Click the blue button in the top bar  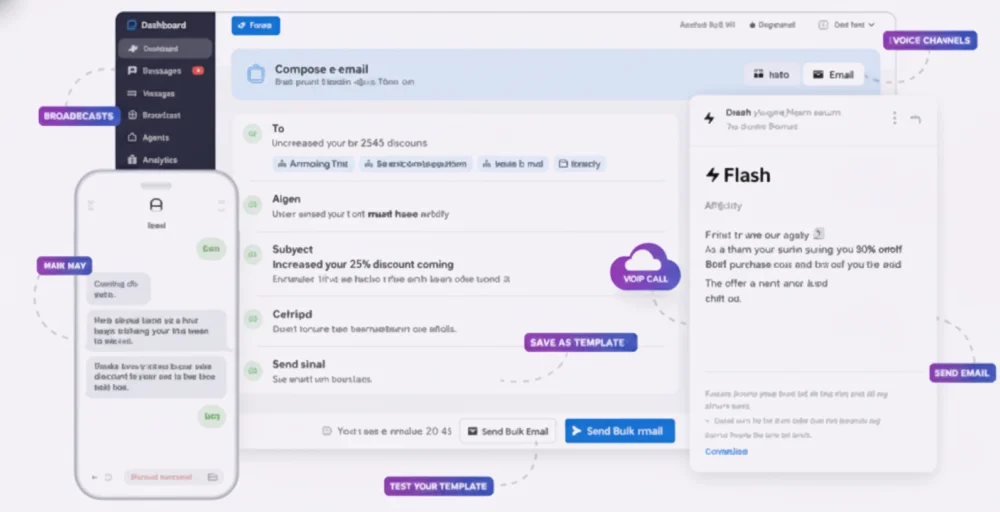point(256,26)
